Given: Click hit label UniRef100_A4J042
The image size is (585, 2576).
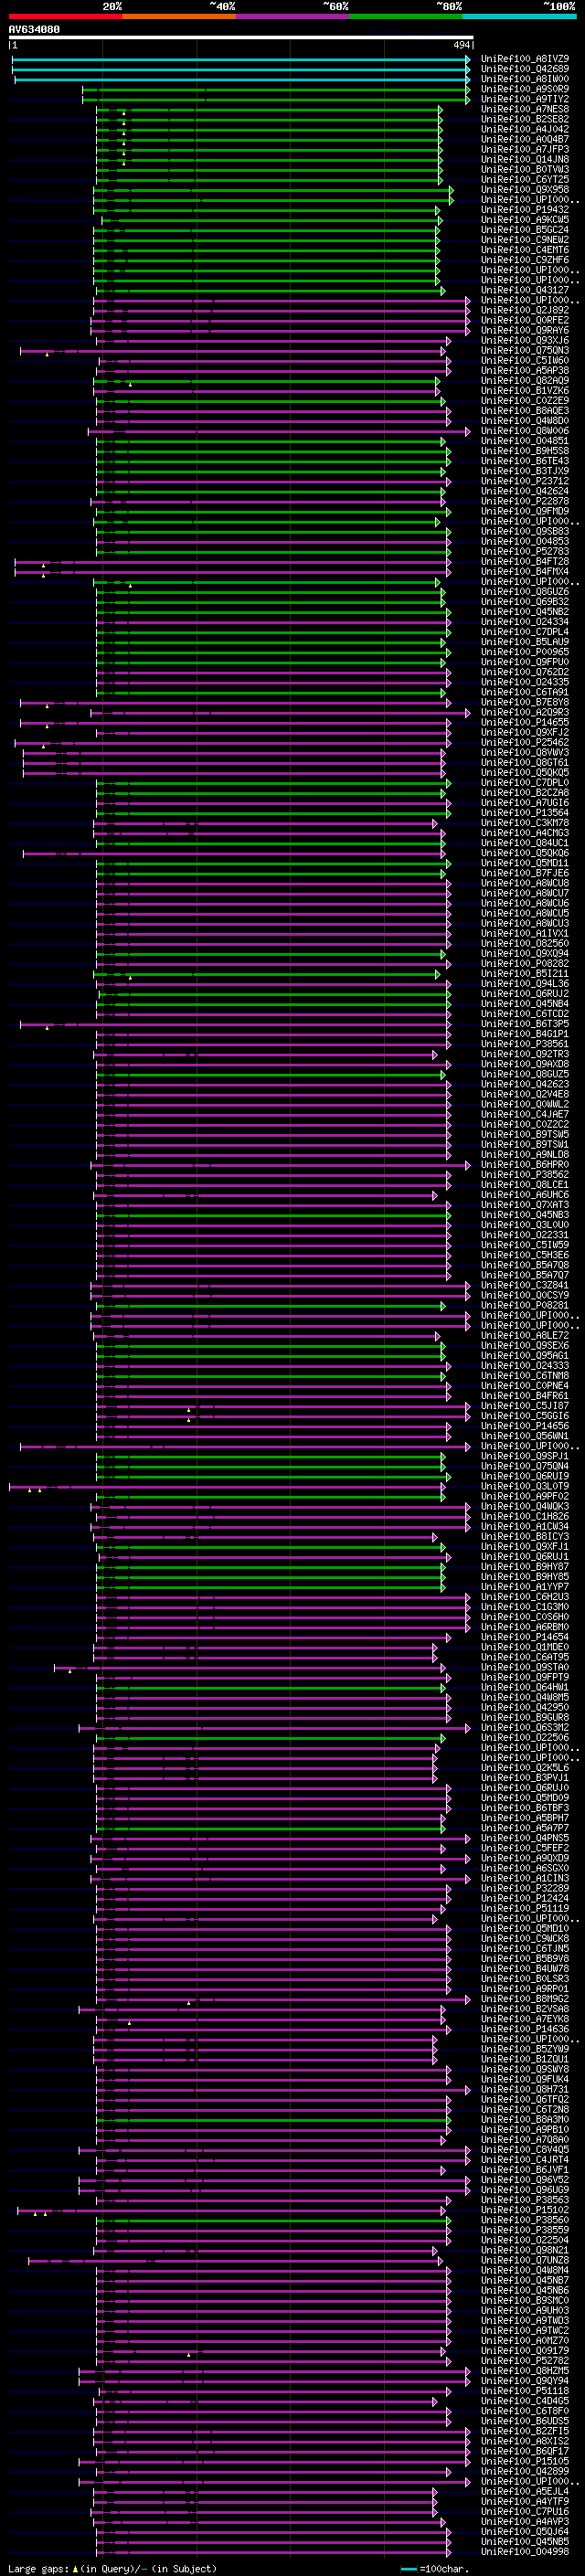Looking at the screenshot, I should [x=525, y=129].
